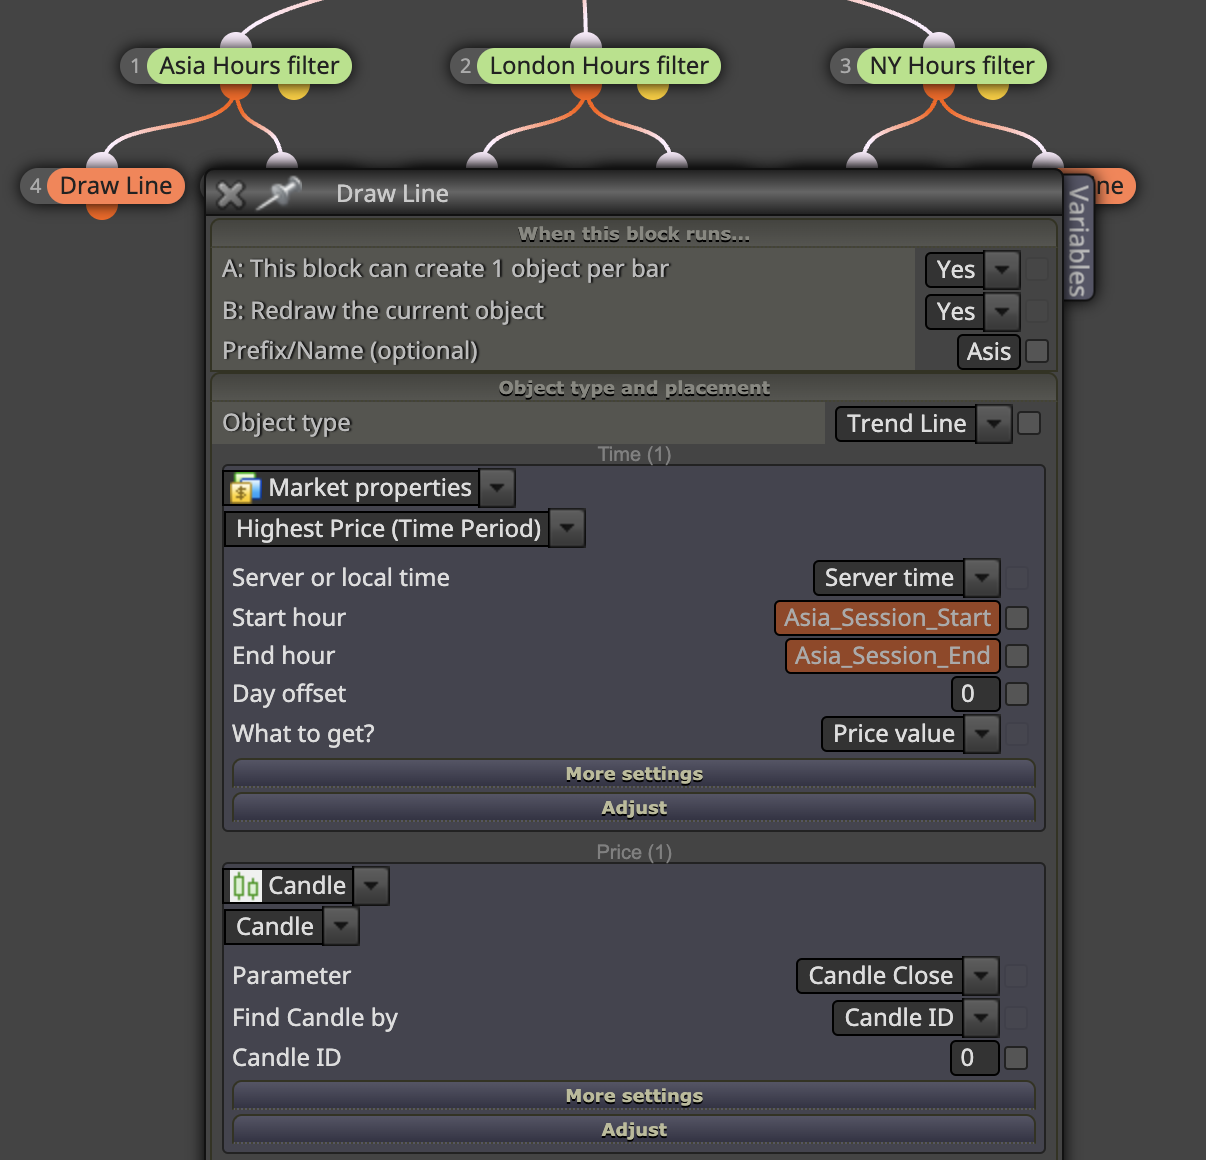
Task: Click the 'Find Candle by' label
Action: click(x=315, y=1018)
